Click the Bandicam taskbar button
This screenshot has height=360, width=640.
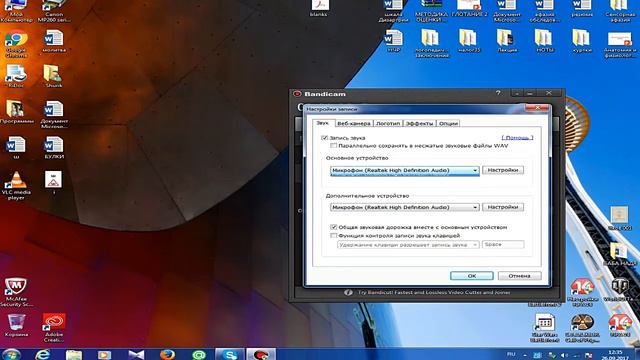pos(261,354)
